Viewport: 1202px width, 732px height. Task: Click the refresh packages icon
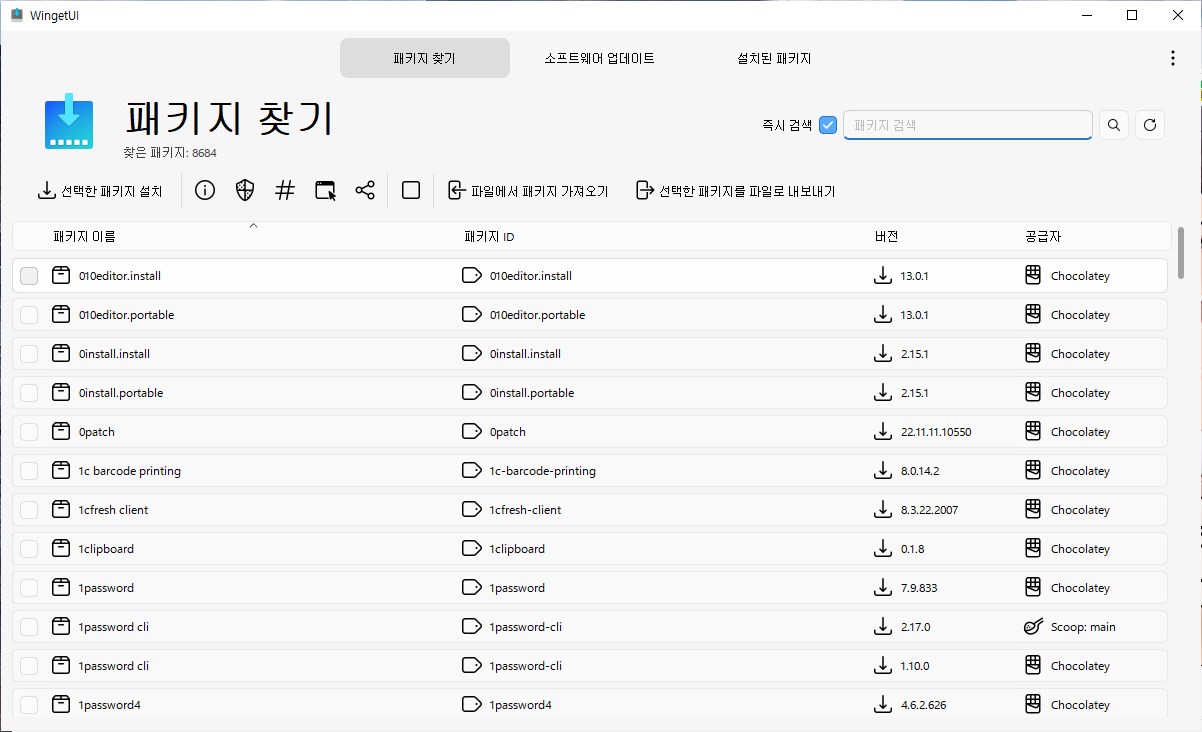[x=1149, y=124]
